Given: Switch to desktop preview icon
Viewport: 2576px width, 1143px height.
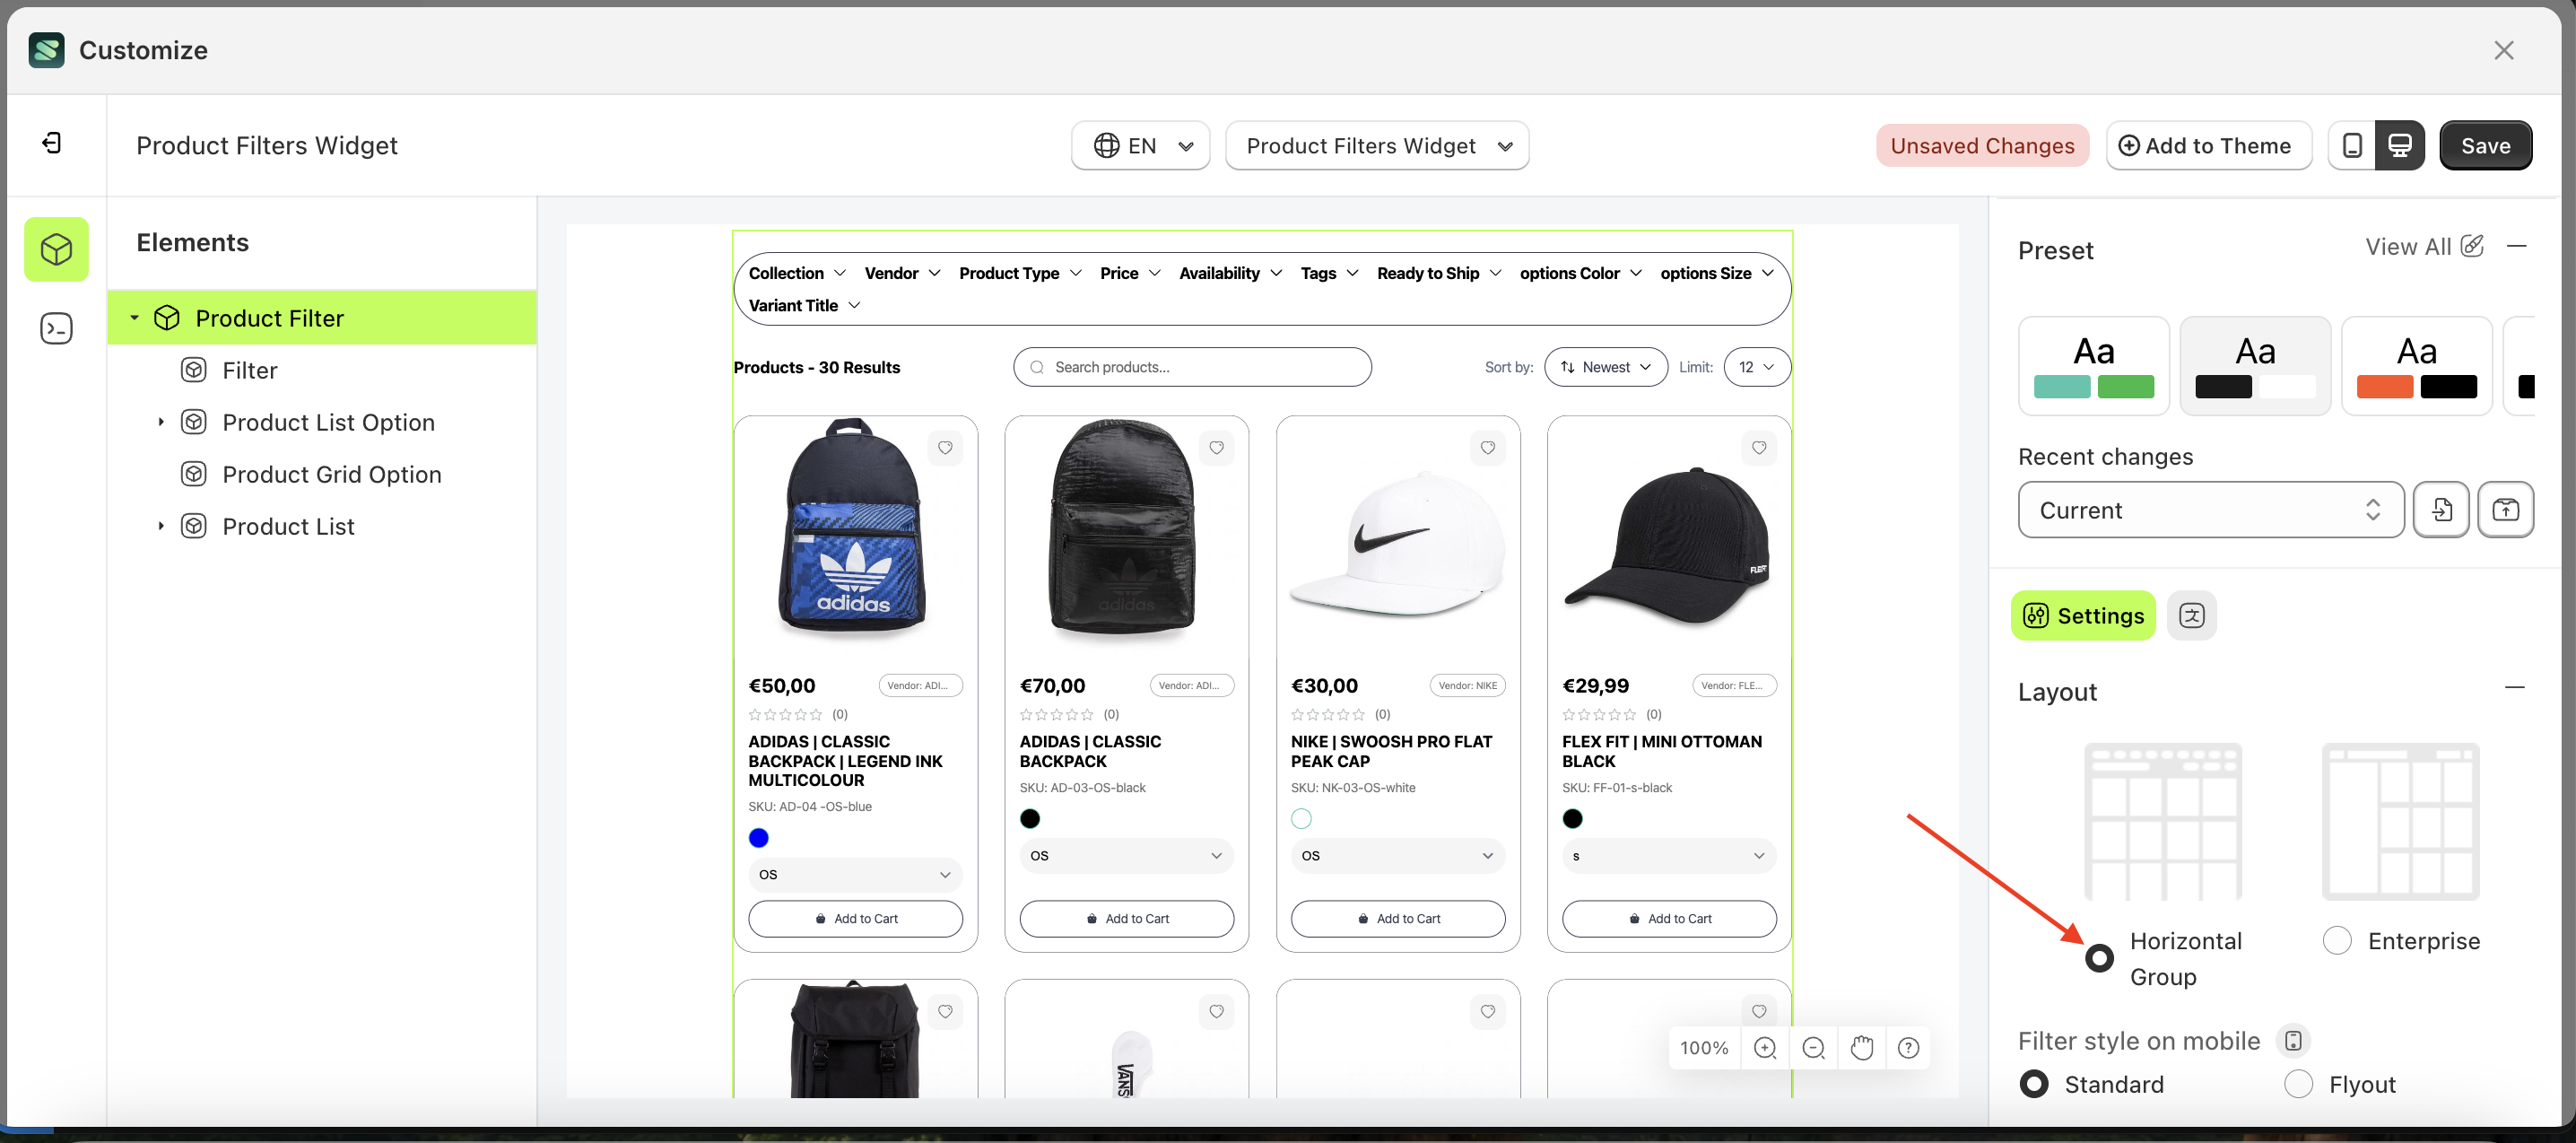Looking at the screenshot, I should pos(2399,145).
